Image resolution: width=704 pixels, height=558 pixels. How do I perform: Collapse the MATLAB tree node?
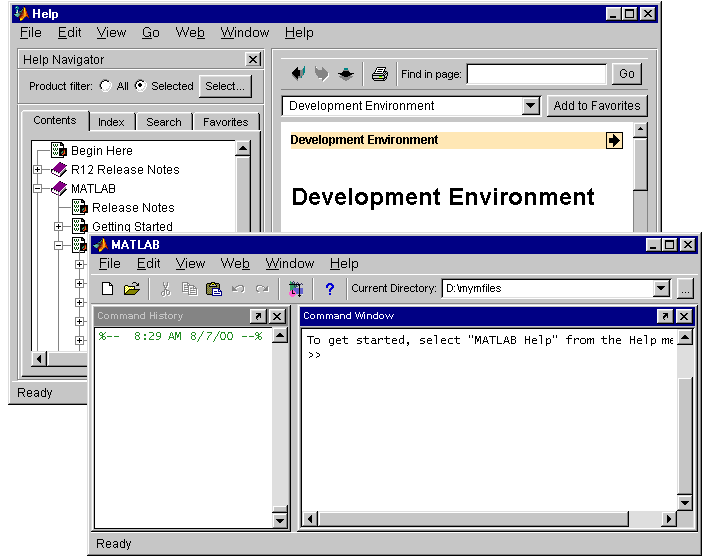39,188
